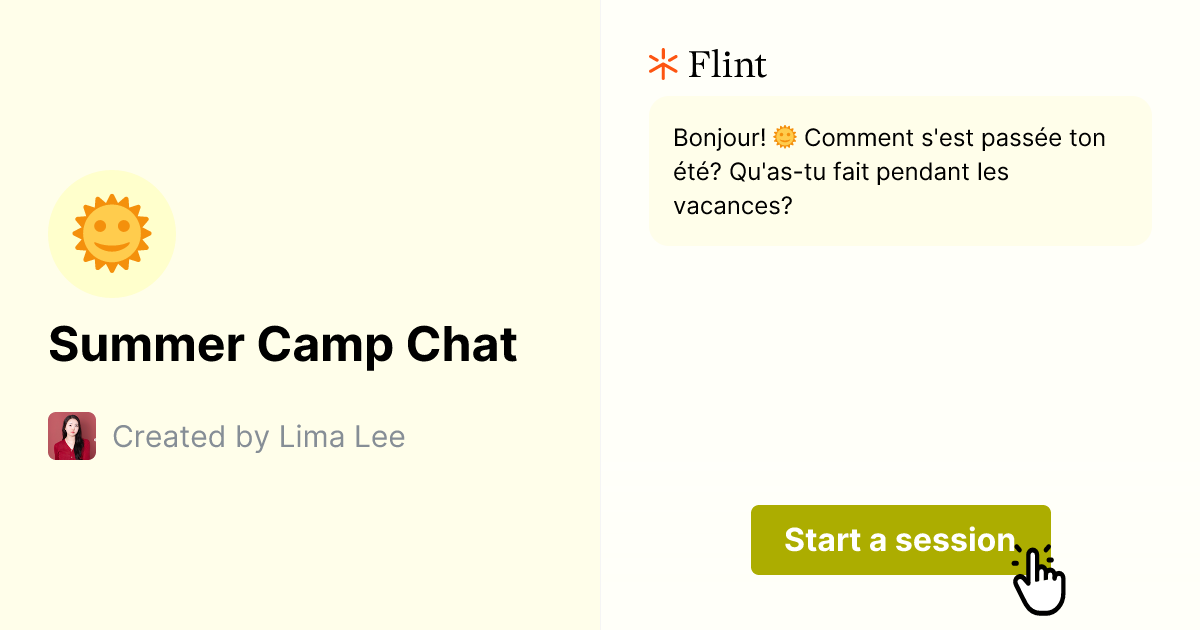Click the creator avatar thumbnail
This screenshot has width=1200, height=630.
coord(71,436)
